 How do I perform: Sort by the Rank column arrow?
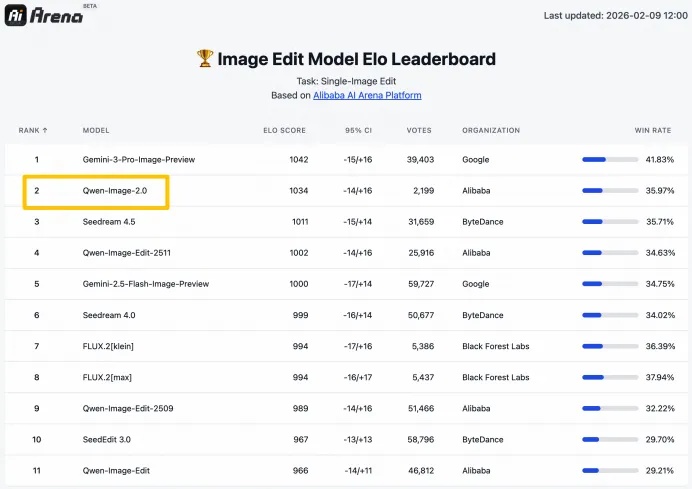click(x=45, y=130)
